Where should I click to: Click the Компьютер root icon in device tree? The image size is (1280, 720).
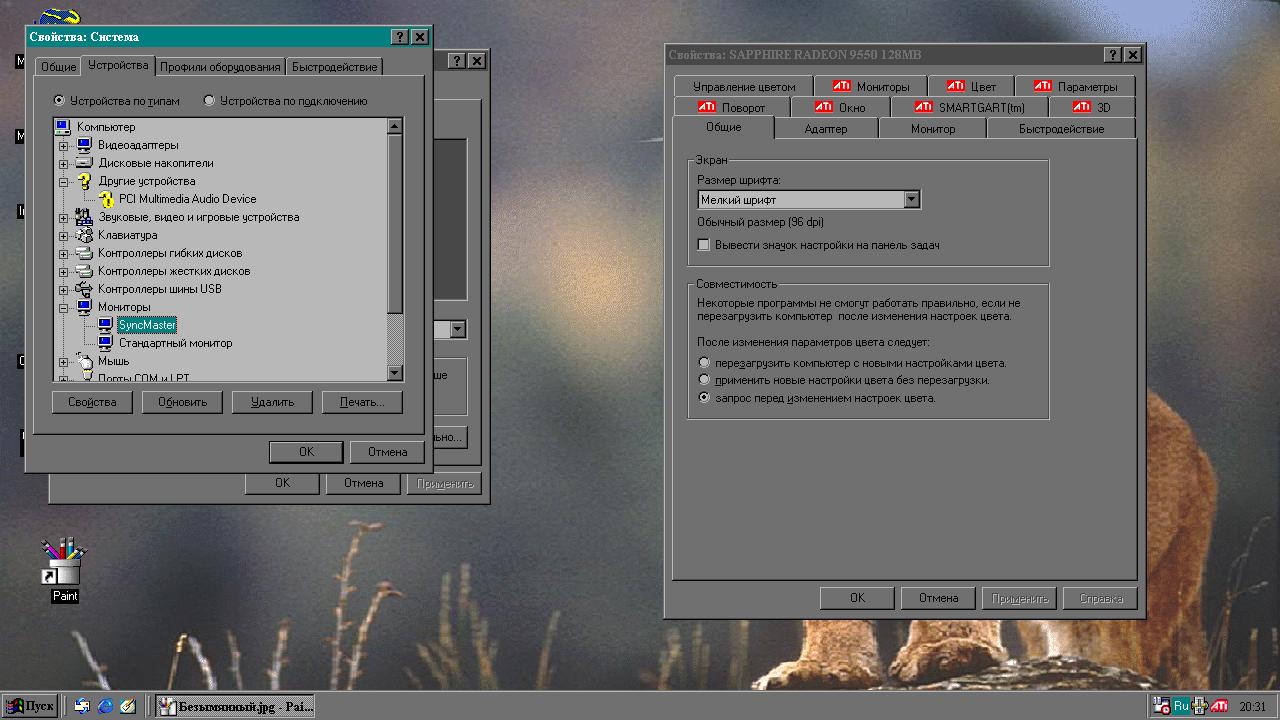click(x=62, y=127)
